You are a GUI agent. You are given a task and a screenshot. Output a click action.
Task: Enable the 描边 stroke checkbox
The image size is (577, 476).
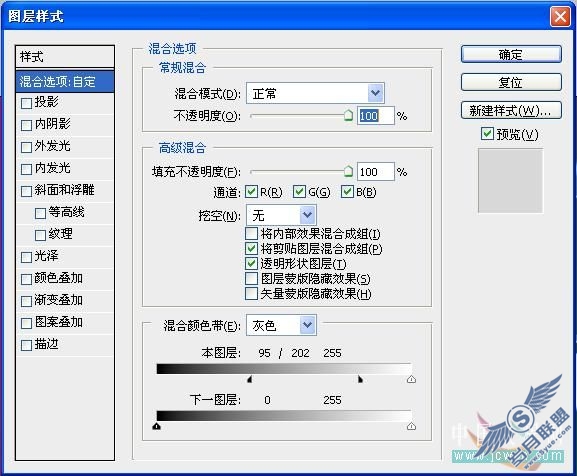26,346
